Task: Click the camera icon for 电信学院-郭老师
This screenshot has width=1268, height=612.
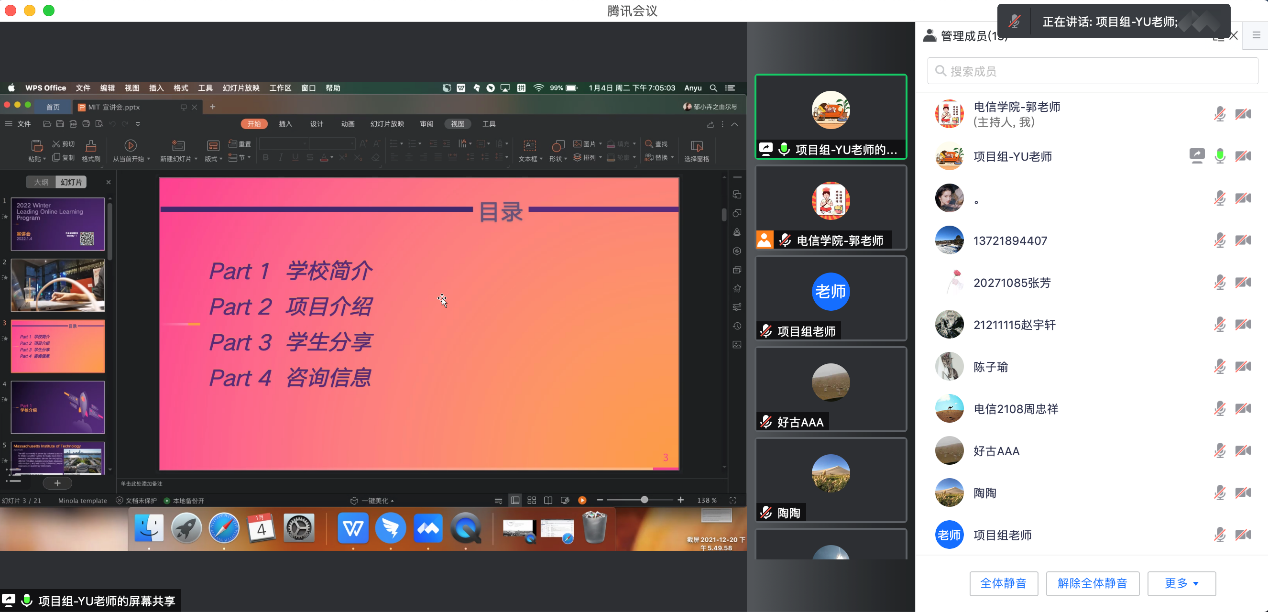Action: click(x=1243, y=114)
